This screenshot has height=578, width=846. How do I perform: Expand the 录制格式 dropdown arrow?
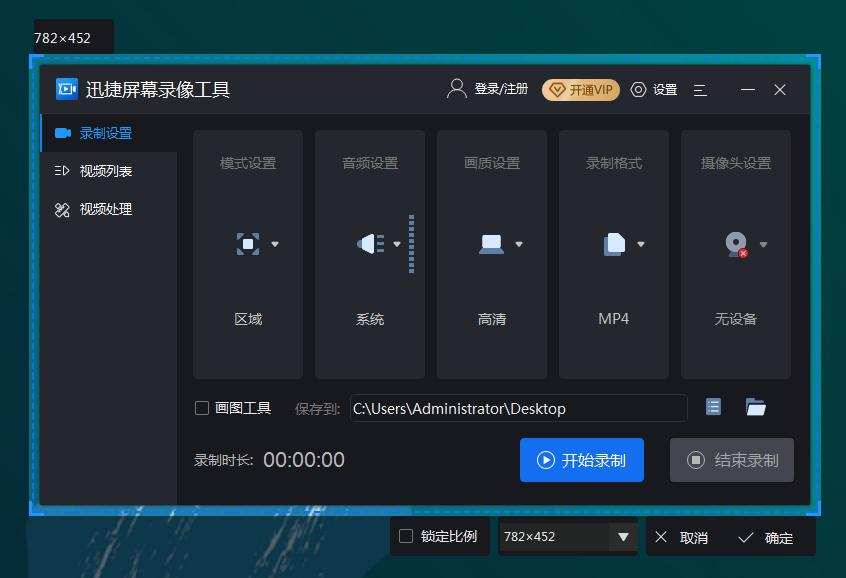(x=641, y=244)
